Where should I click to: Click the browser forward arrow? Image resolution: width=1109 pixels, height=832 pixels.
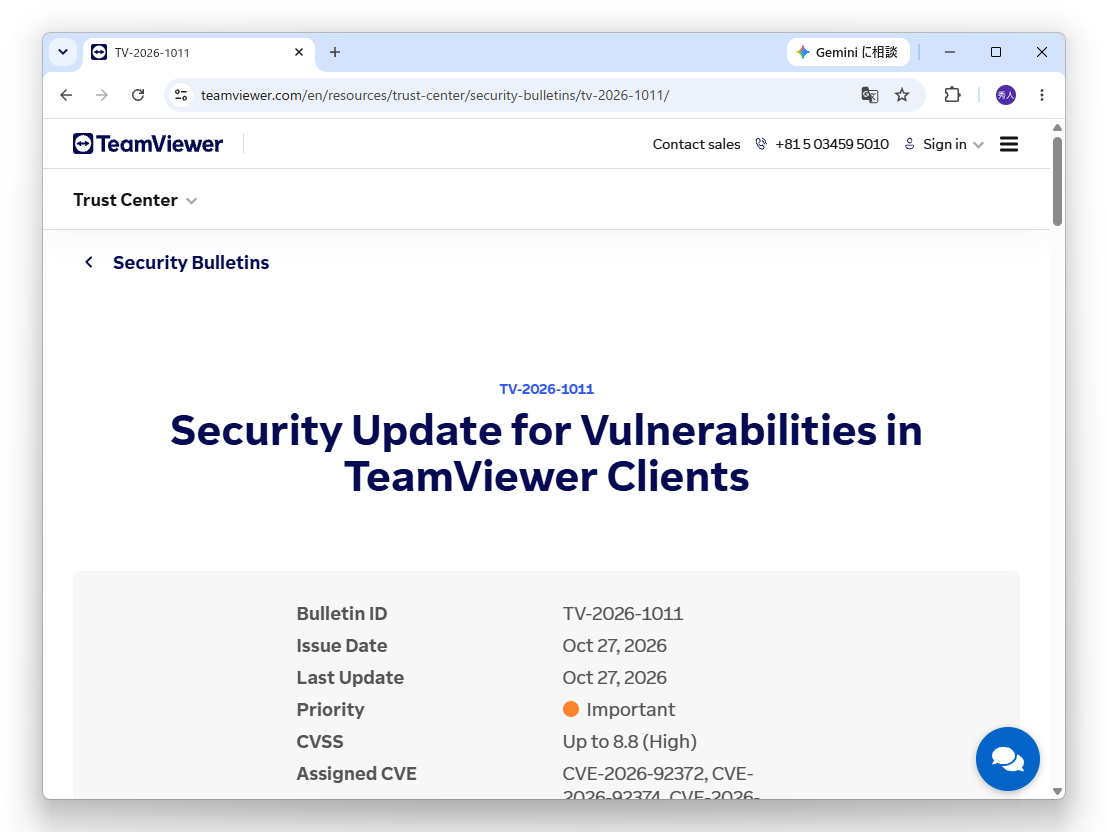click(x=102, y=95)
